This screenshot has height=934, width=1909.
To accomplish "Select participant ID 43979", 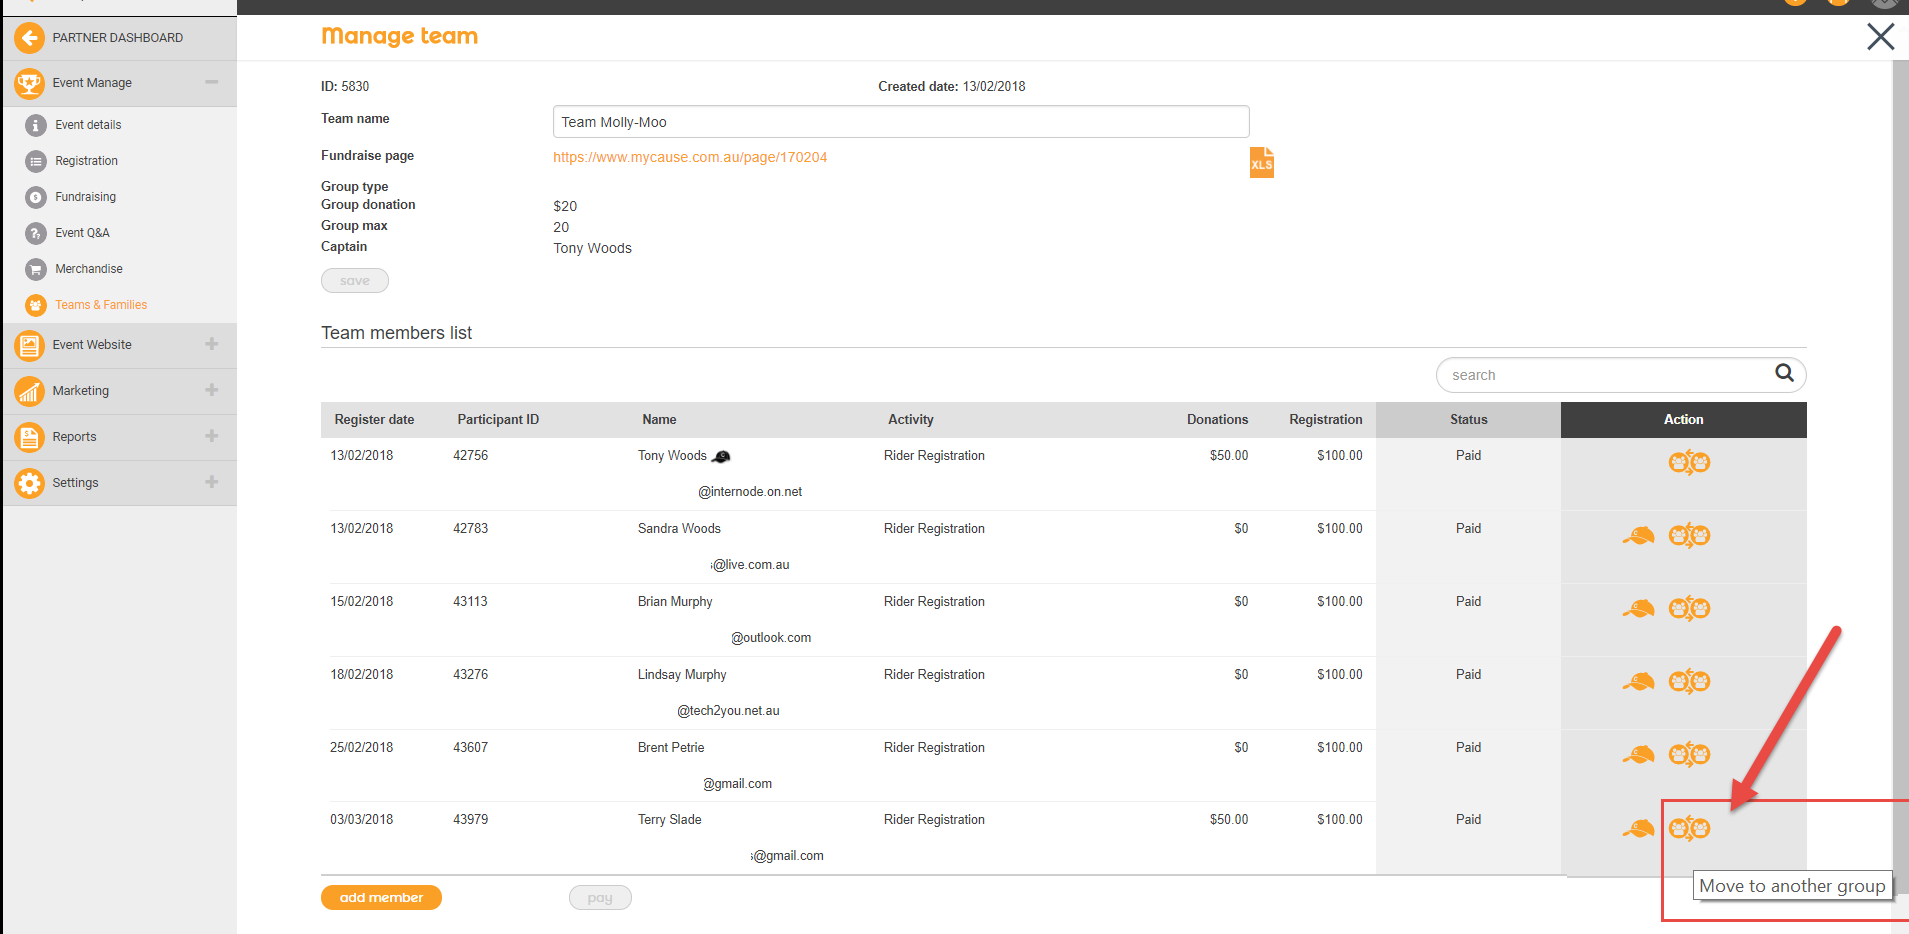I will tap(470, 820).
